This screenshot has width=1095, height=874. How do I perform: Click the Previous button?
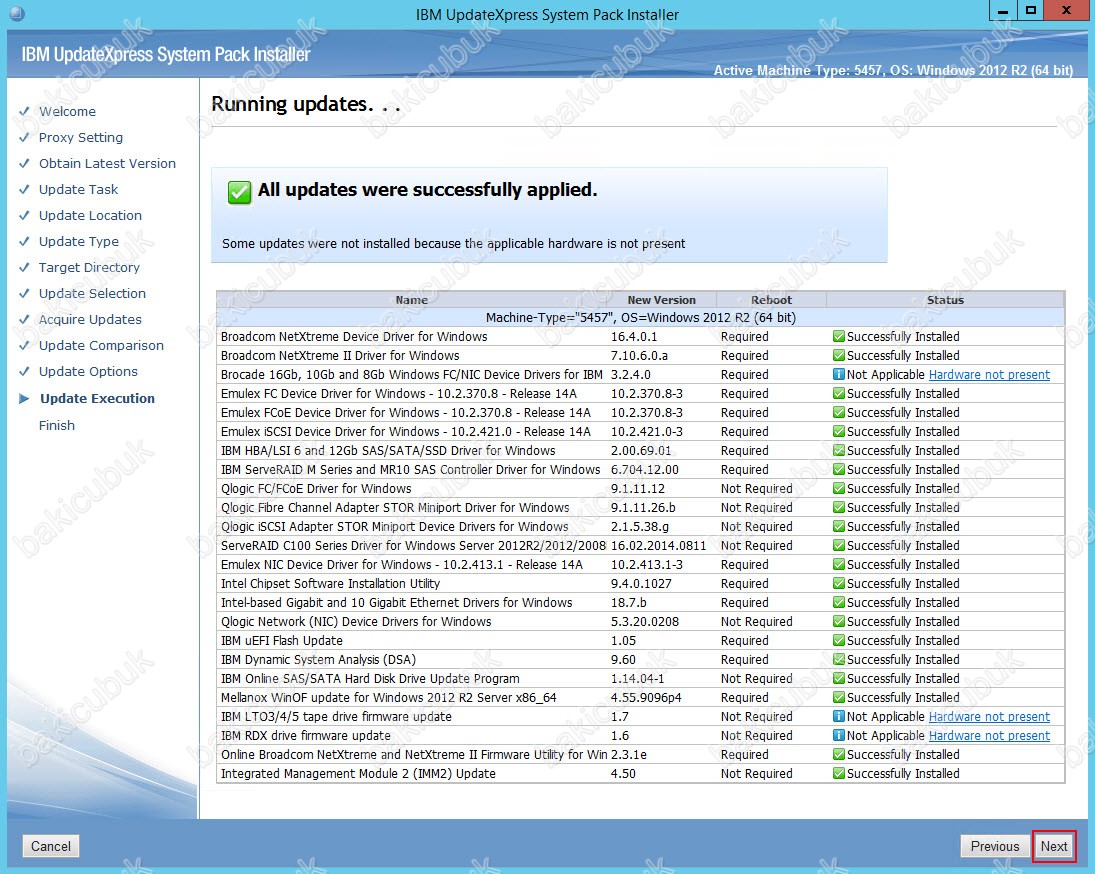pyautogui.click(x=994, y=846)
